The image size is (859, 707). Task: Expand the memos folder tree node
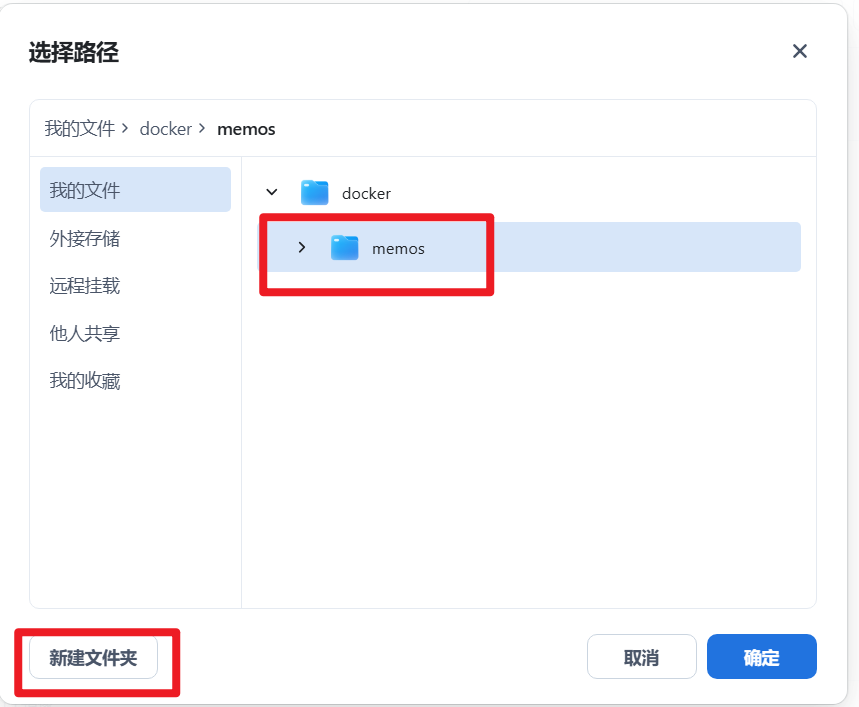pyautogui.click(x=301, y=247)
